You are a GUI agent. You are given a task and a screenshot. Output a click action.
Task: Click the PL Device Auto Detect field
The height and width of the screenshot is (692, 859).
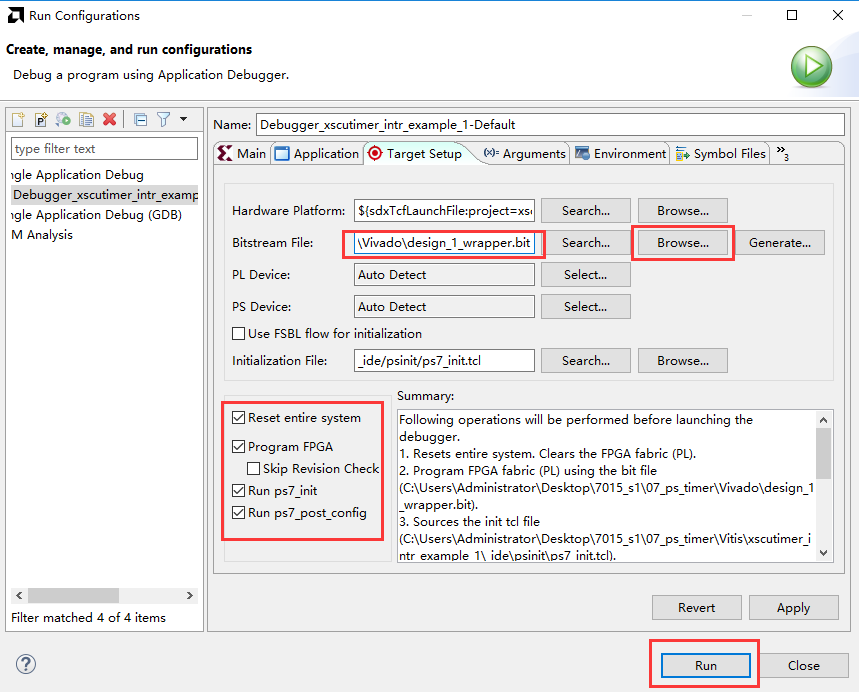[x=444, y=274]
